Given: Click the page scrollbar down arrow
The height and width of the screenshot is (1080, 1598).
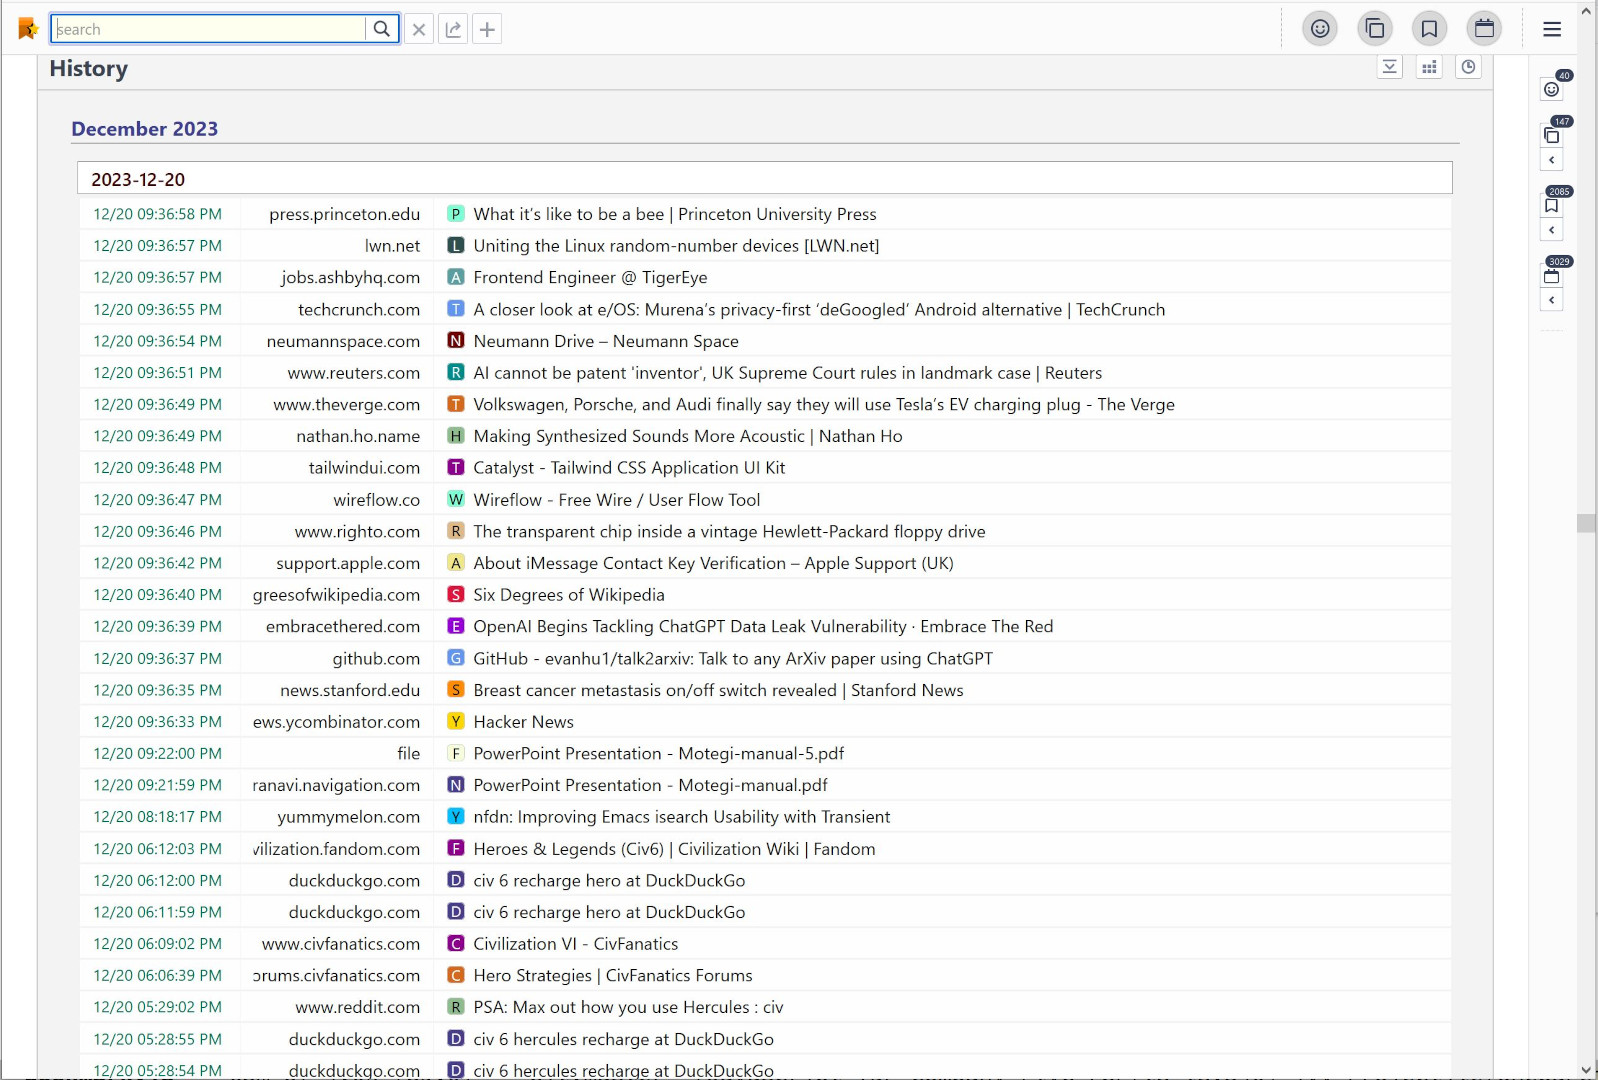Looking at the screenshot, I should pyautogui.click(x=1586, y=1070).
